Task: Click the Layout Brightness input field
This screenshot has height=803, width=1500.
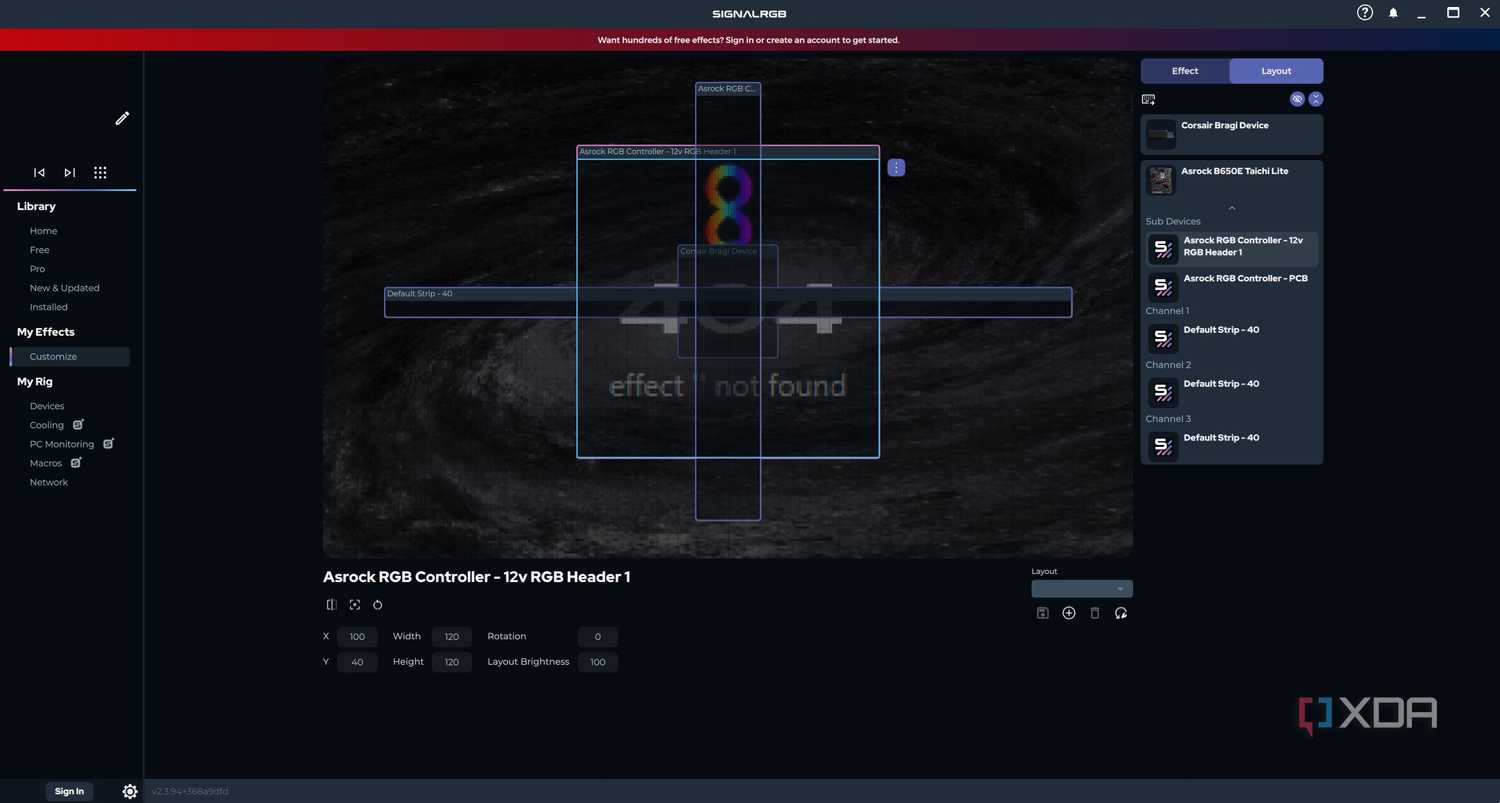Action: point(598,662)
